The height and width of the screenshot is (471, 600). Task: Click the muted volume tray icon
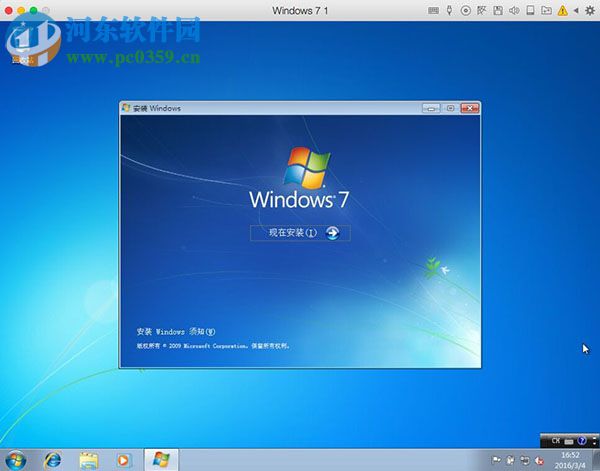[539, 460]
